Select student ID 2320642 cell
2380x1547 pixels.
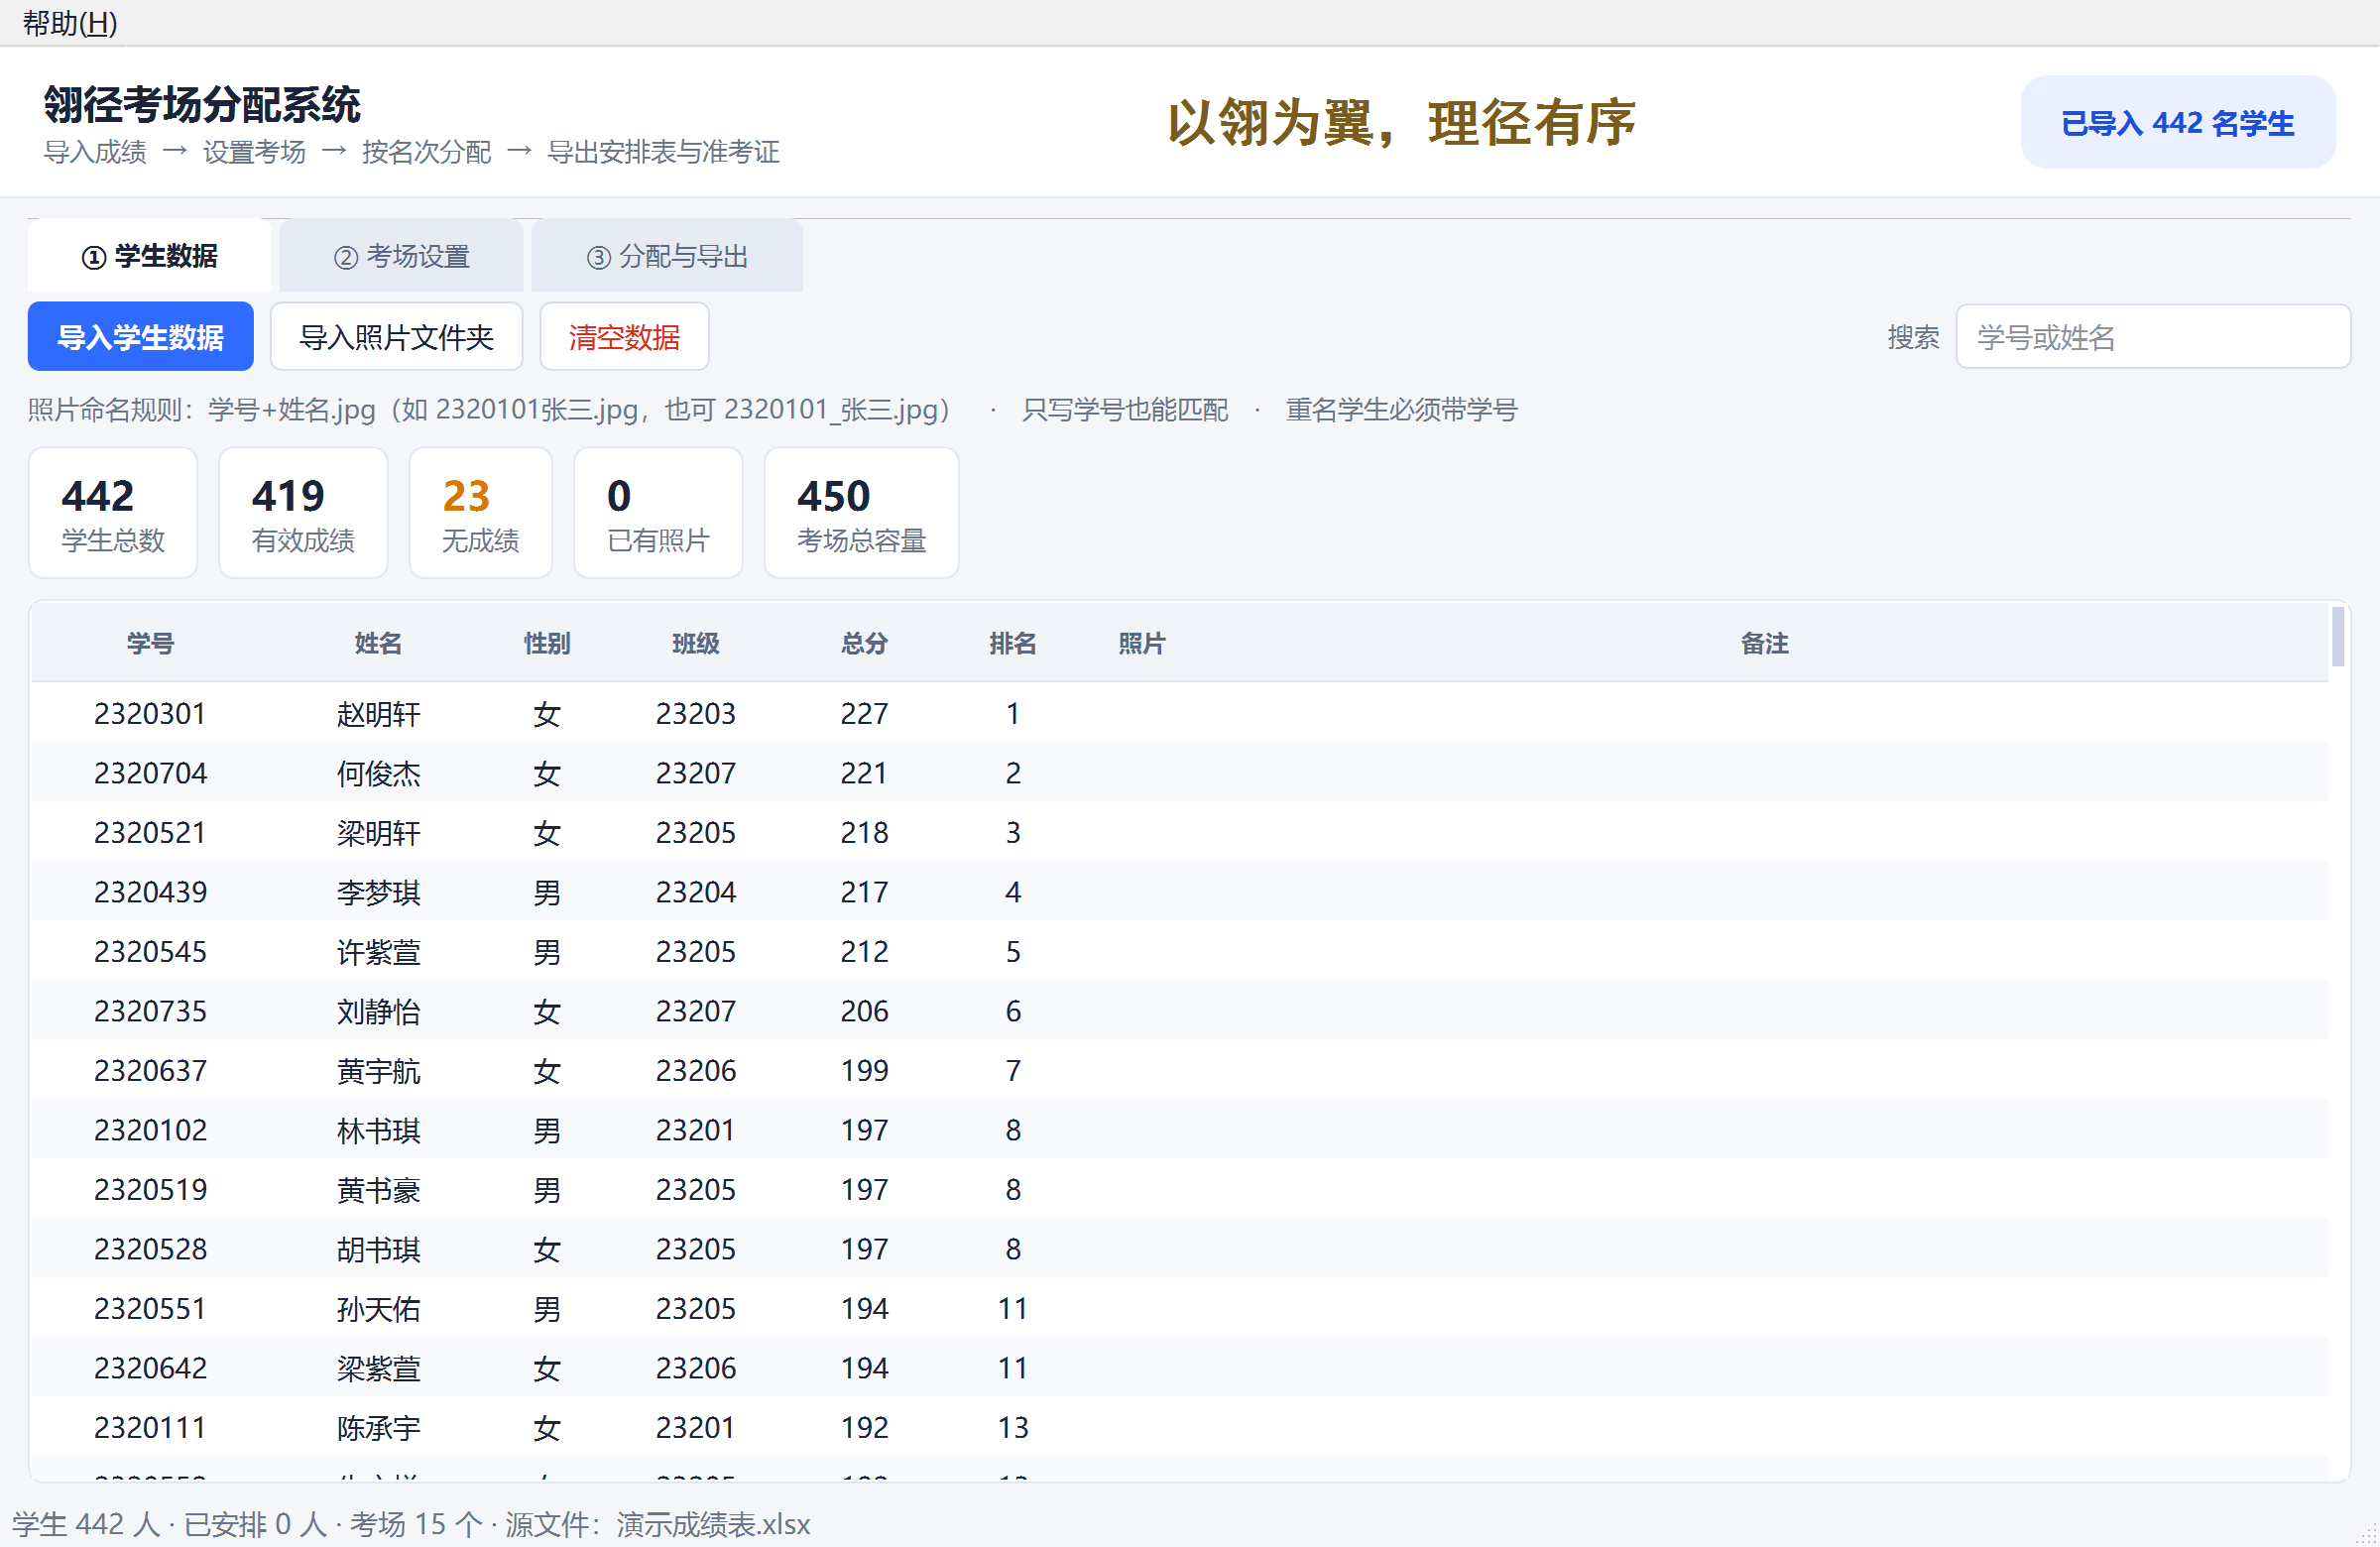(x=150, y=1369)
